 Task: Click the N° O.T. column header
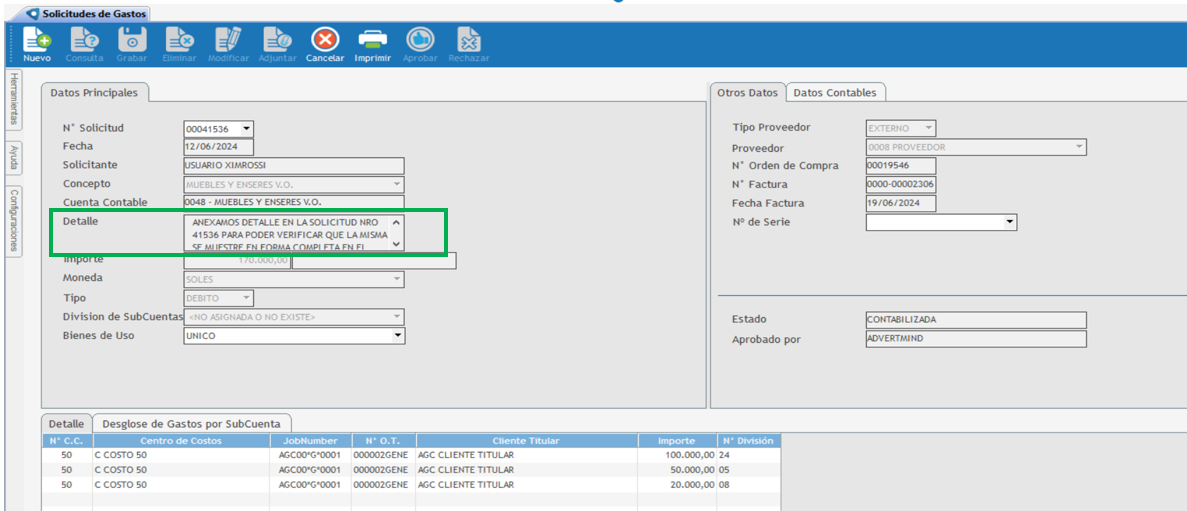pyautogui.click(x=384, y=441)
